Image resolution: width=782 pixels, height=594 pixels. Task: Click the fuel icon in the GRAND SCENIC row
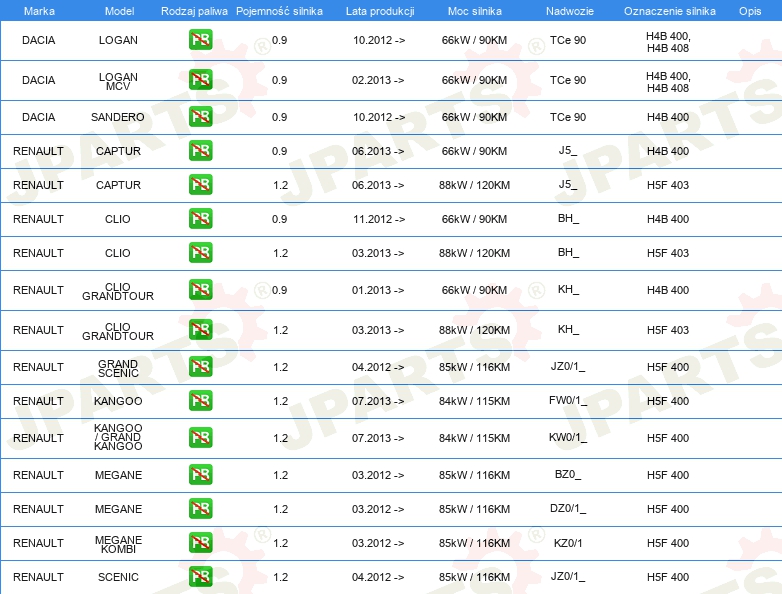pos(200,367)
